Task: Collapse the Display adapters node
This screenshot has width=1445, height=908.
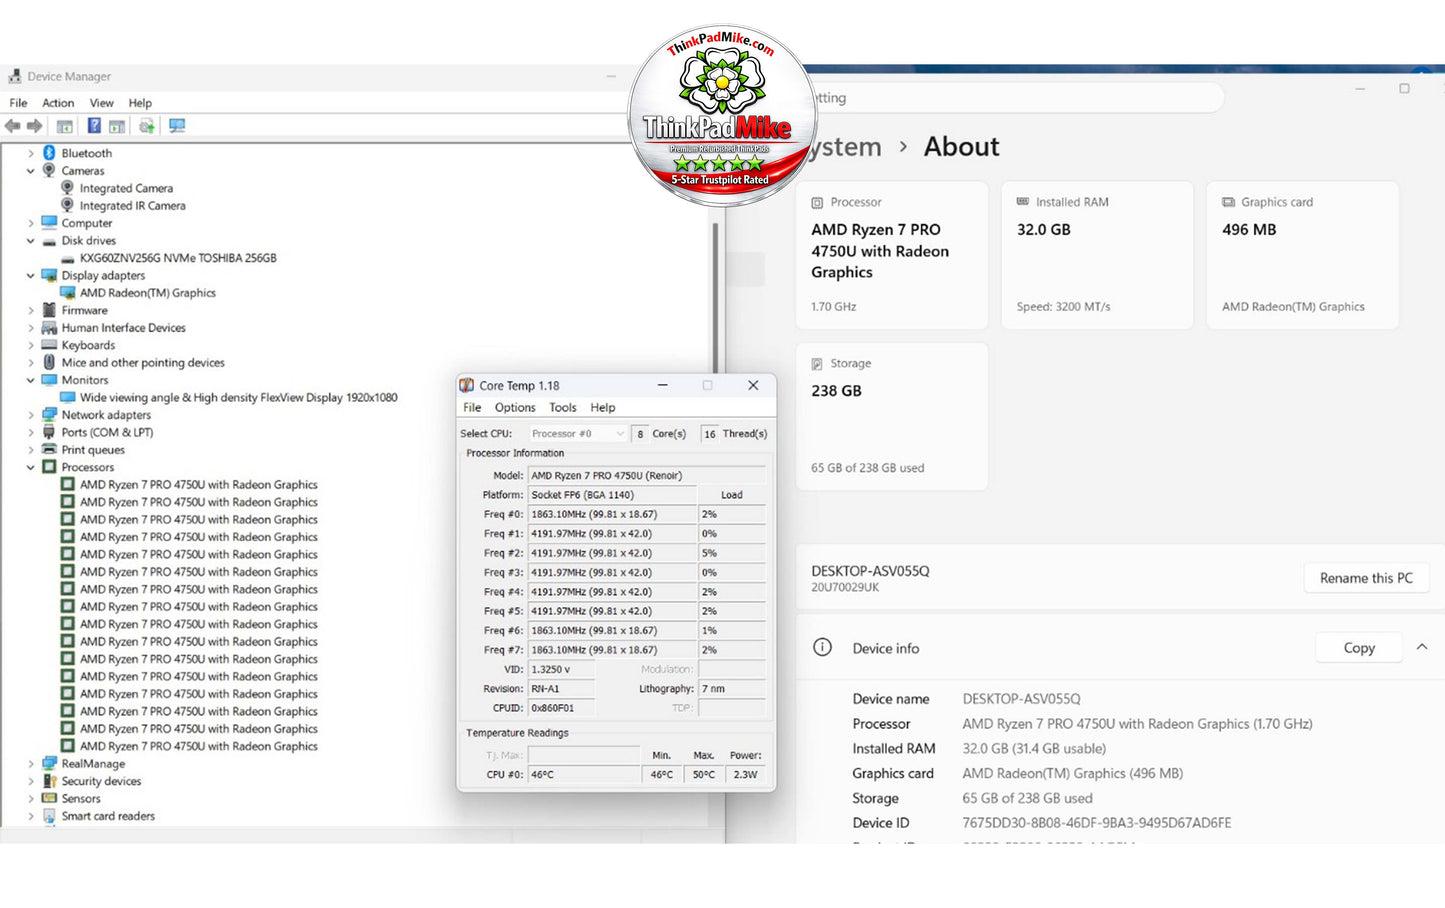Action: [31, 276]
